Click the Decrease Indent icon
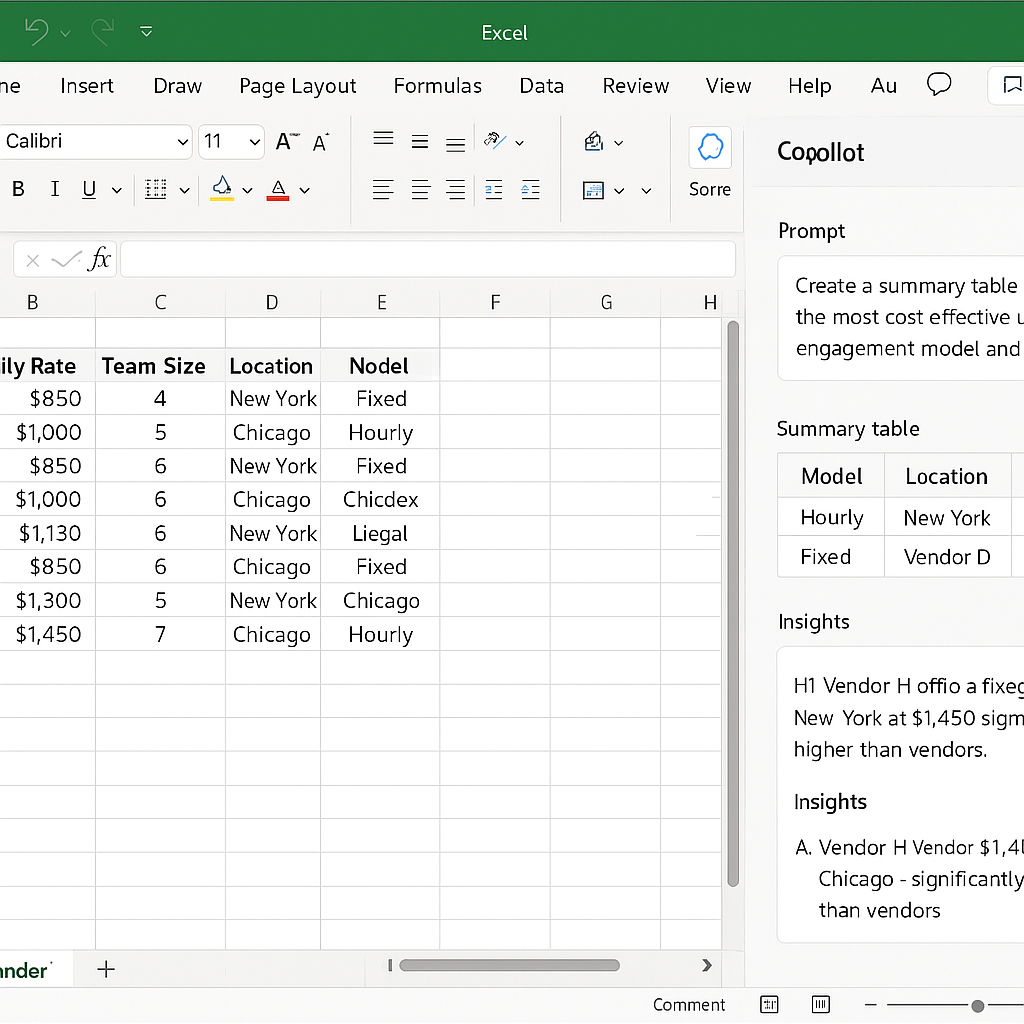 click(494, 189)
